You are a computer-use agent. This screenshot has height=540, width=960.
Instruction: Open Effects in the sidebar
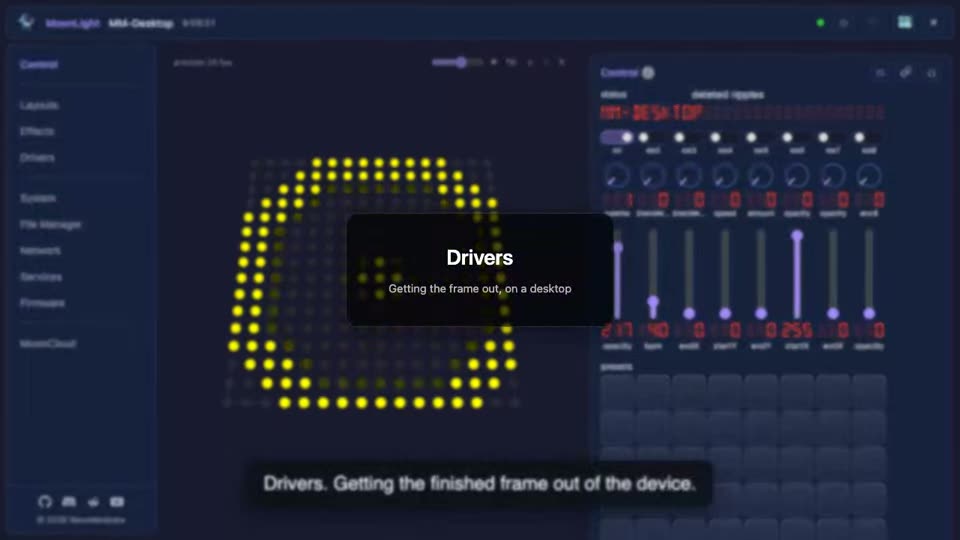point(37,131)
